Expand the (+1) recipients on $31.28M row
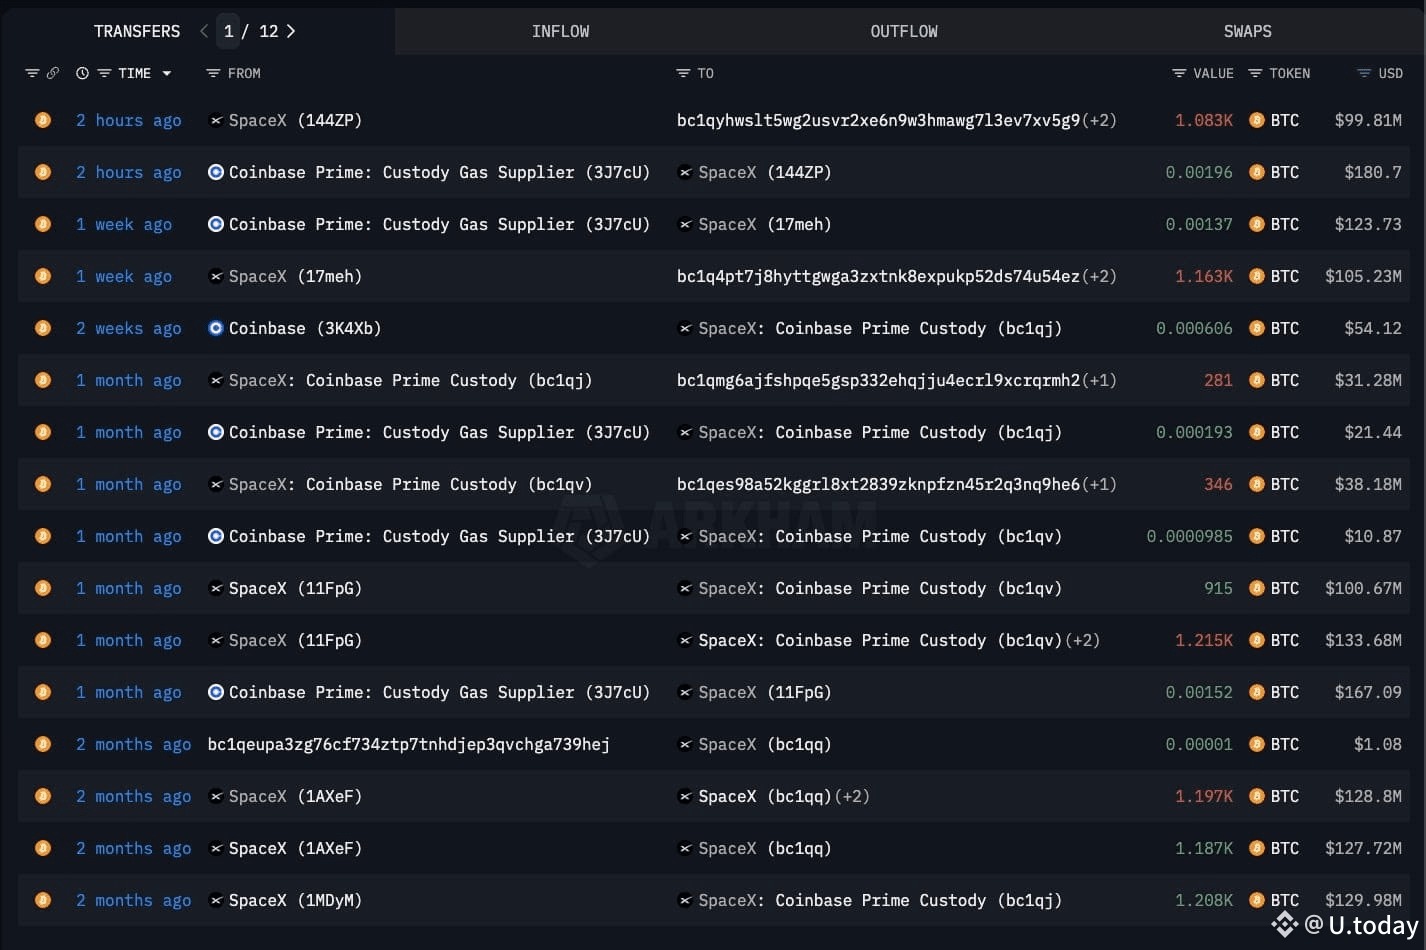Viewport: 1426px width, 950px height. pos(1099,380)
